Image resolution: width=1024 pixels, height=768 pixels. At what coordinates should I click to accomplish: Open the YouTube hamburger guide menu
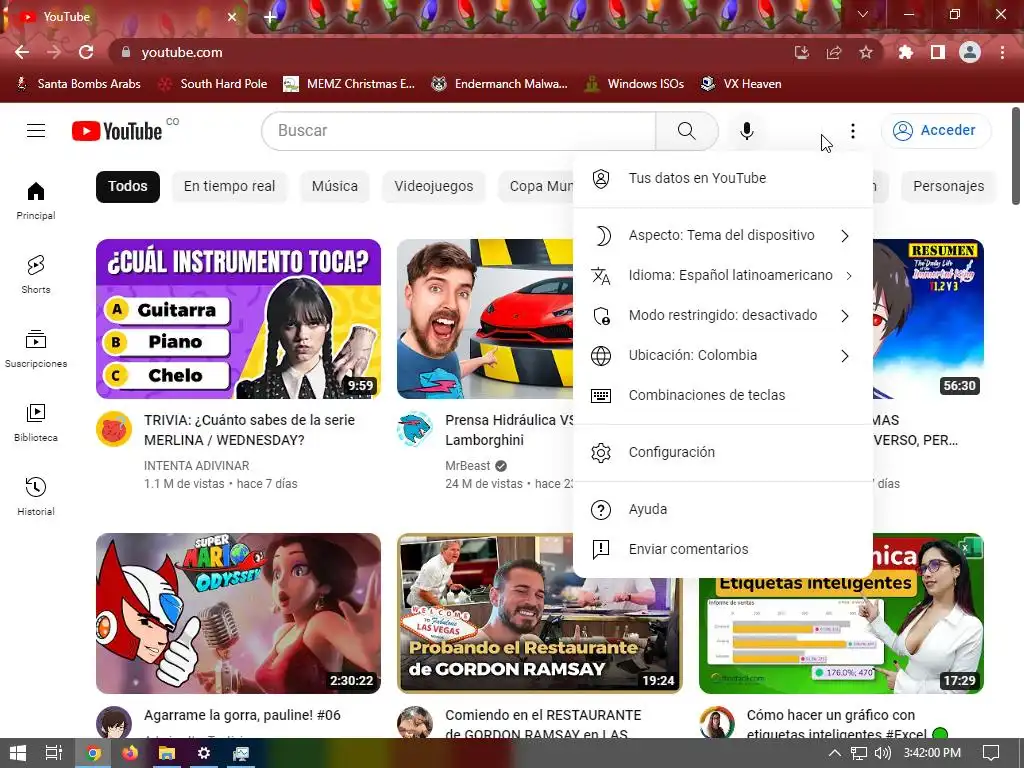36,131
